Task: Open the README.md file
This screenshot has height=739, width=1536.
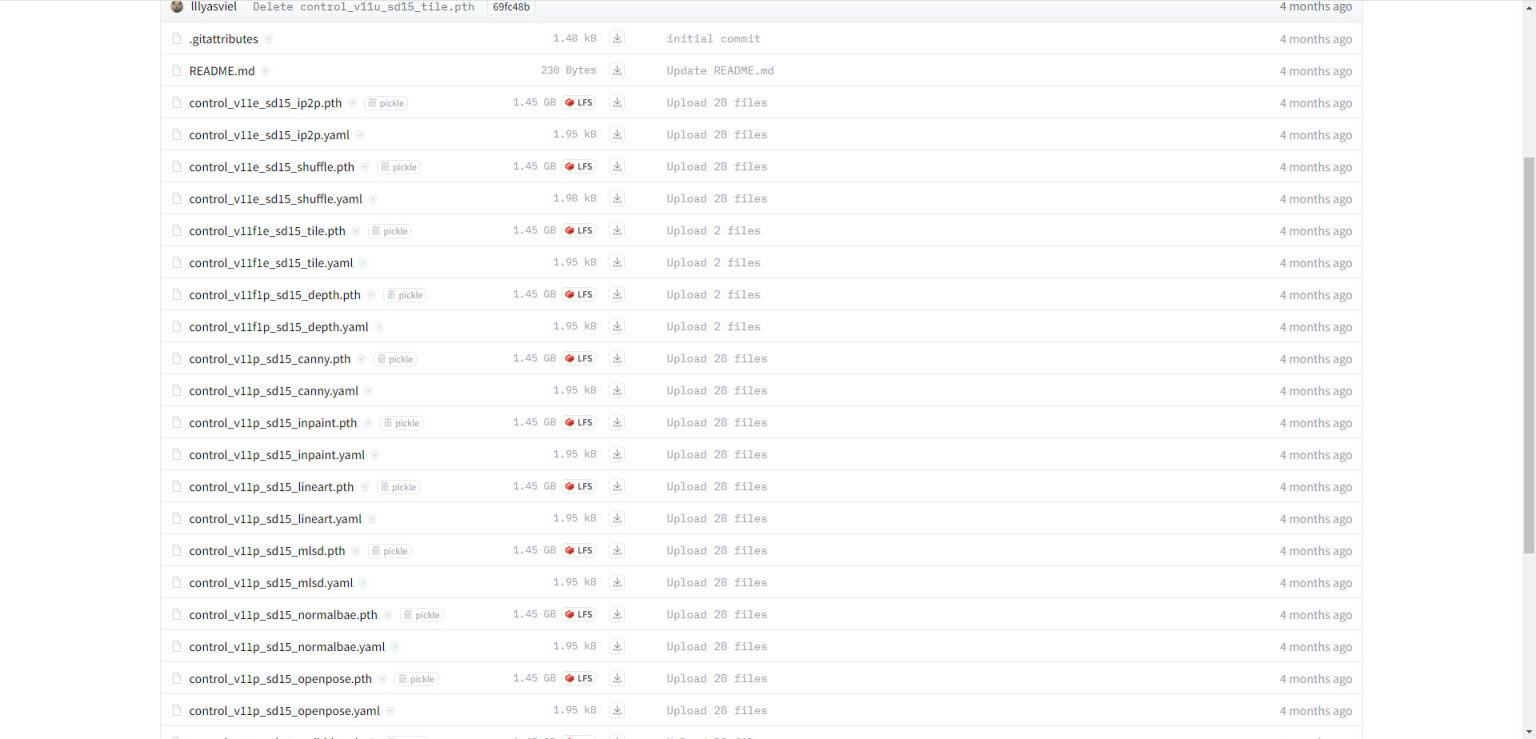Action: pyautogui.click(x=222, y=71)
